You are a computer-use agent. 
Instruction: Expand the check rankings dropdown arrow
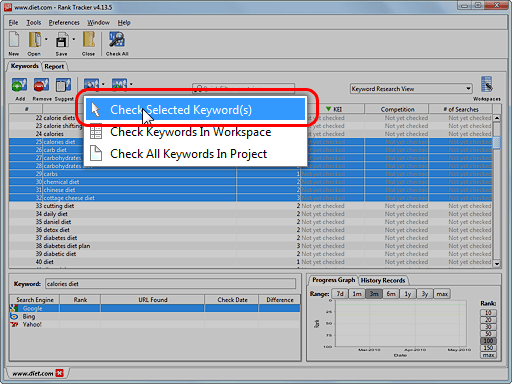tap(103, 84)
